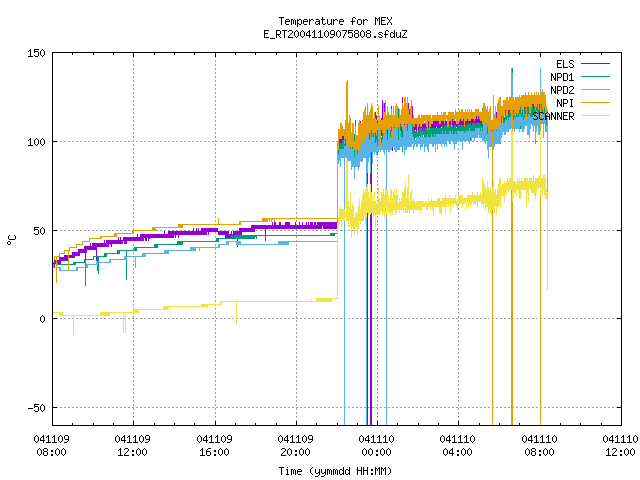
Task: Click the y-axis value 100
Action: (36, 142)
